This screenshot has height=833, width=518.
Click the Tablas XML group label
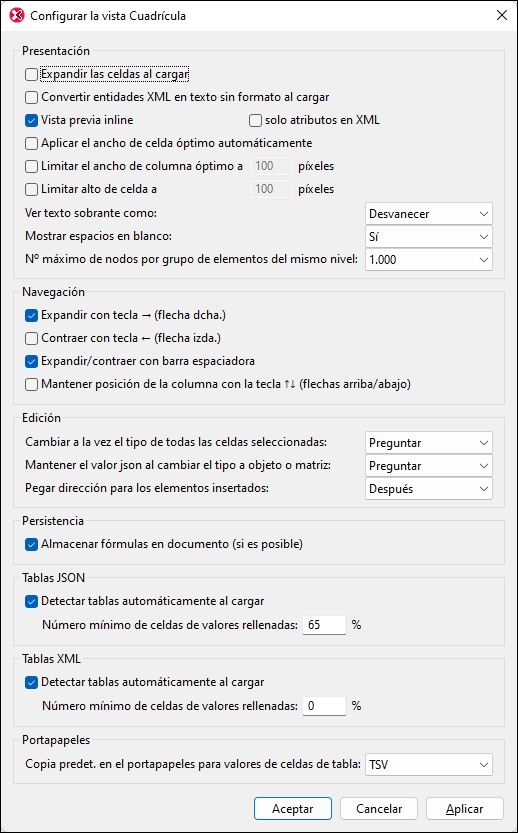(51, 659)
